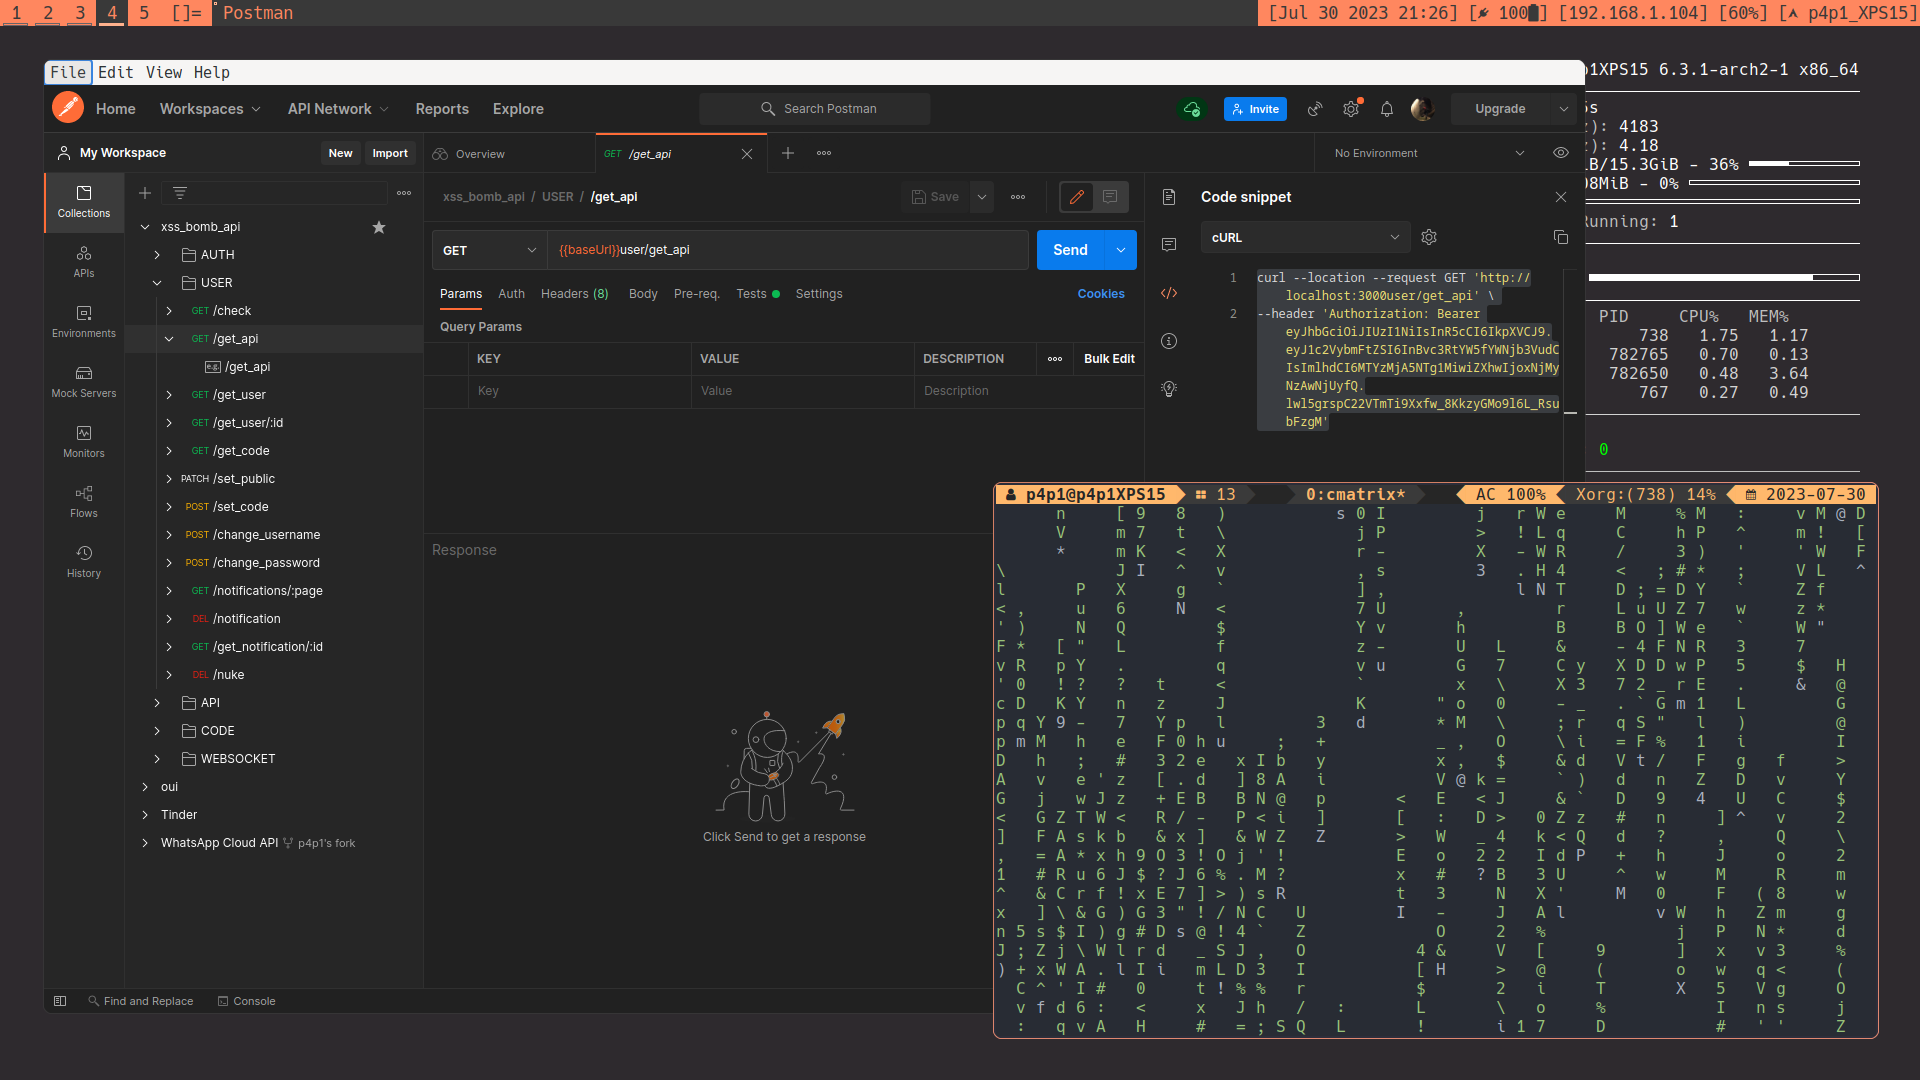Image resolution: width=1920 pixels, height=1080 pixels.
Task: Open the notifications bell
Action: click(x=1387, y=109)
